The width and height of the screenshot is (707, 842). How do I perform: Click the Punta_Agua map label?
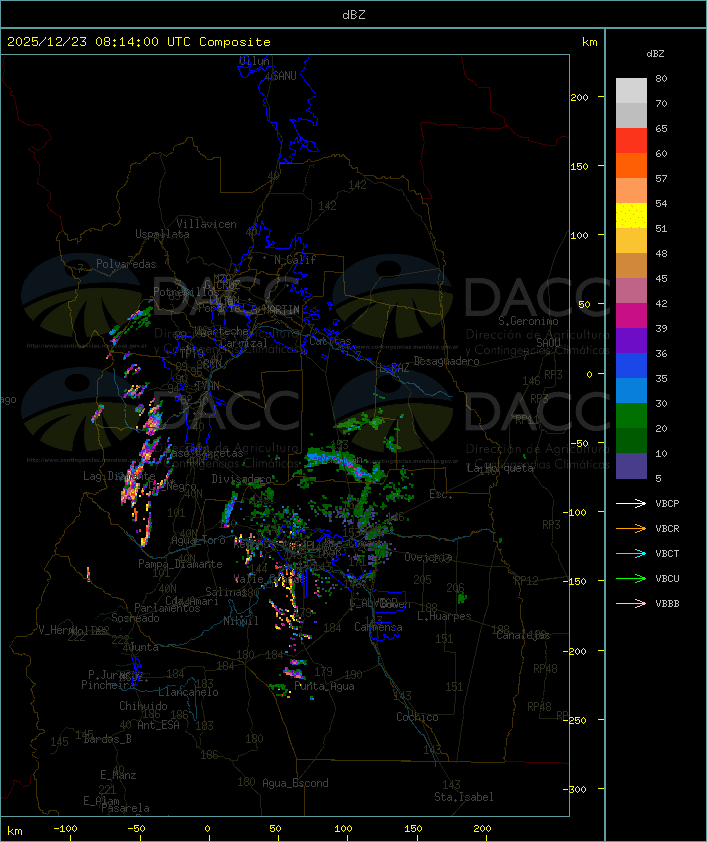point(324,686)
